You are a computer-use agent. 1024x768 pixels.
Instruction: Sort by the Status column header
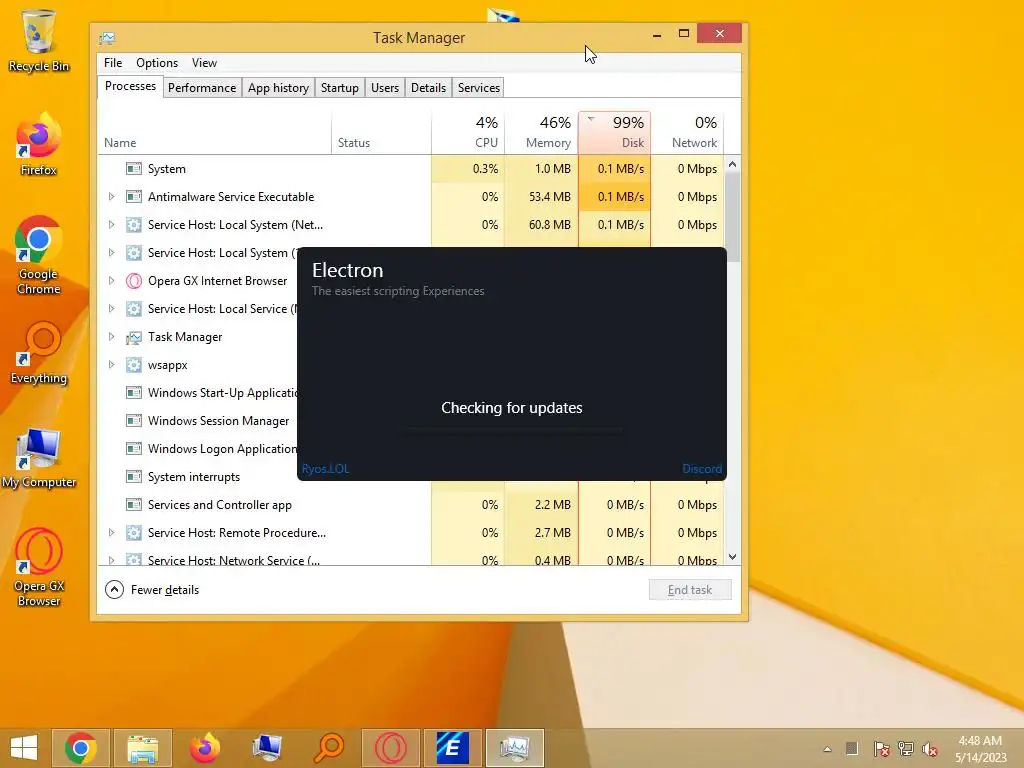tap(381, 133)
